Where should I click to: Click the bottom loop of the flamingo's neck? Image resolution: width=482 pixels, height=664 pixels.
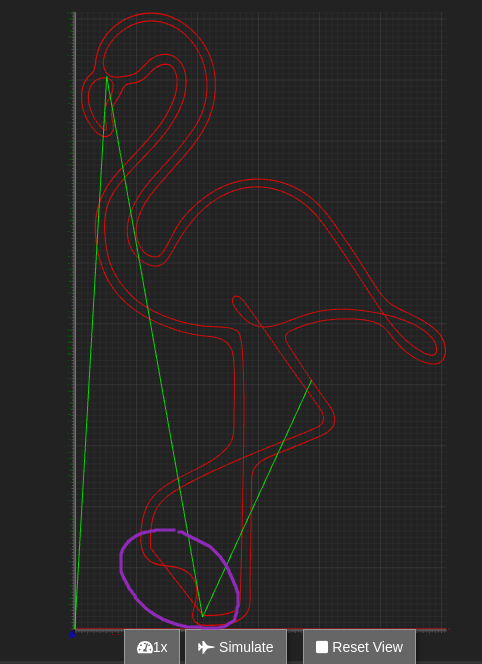coord(152,260)
